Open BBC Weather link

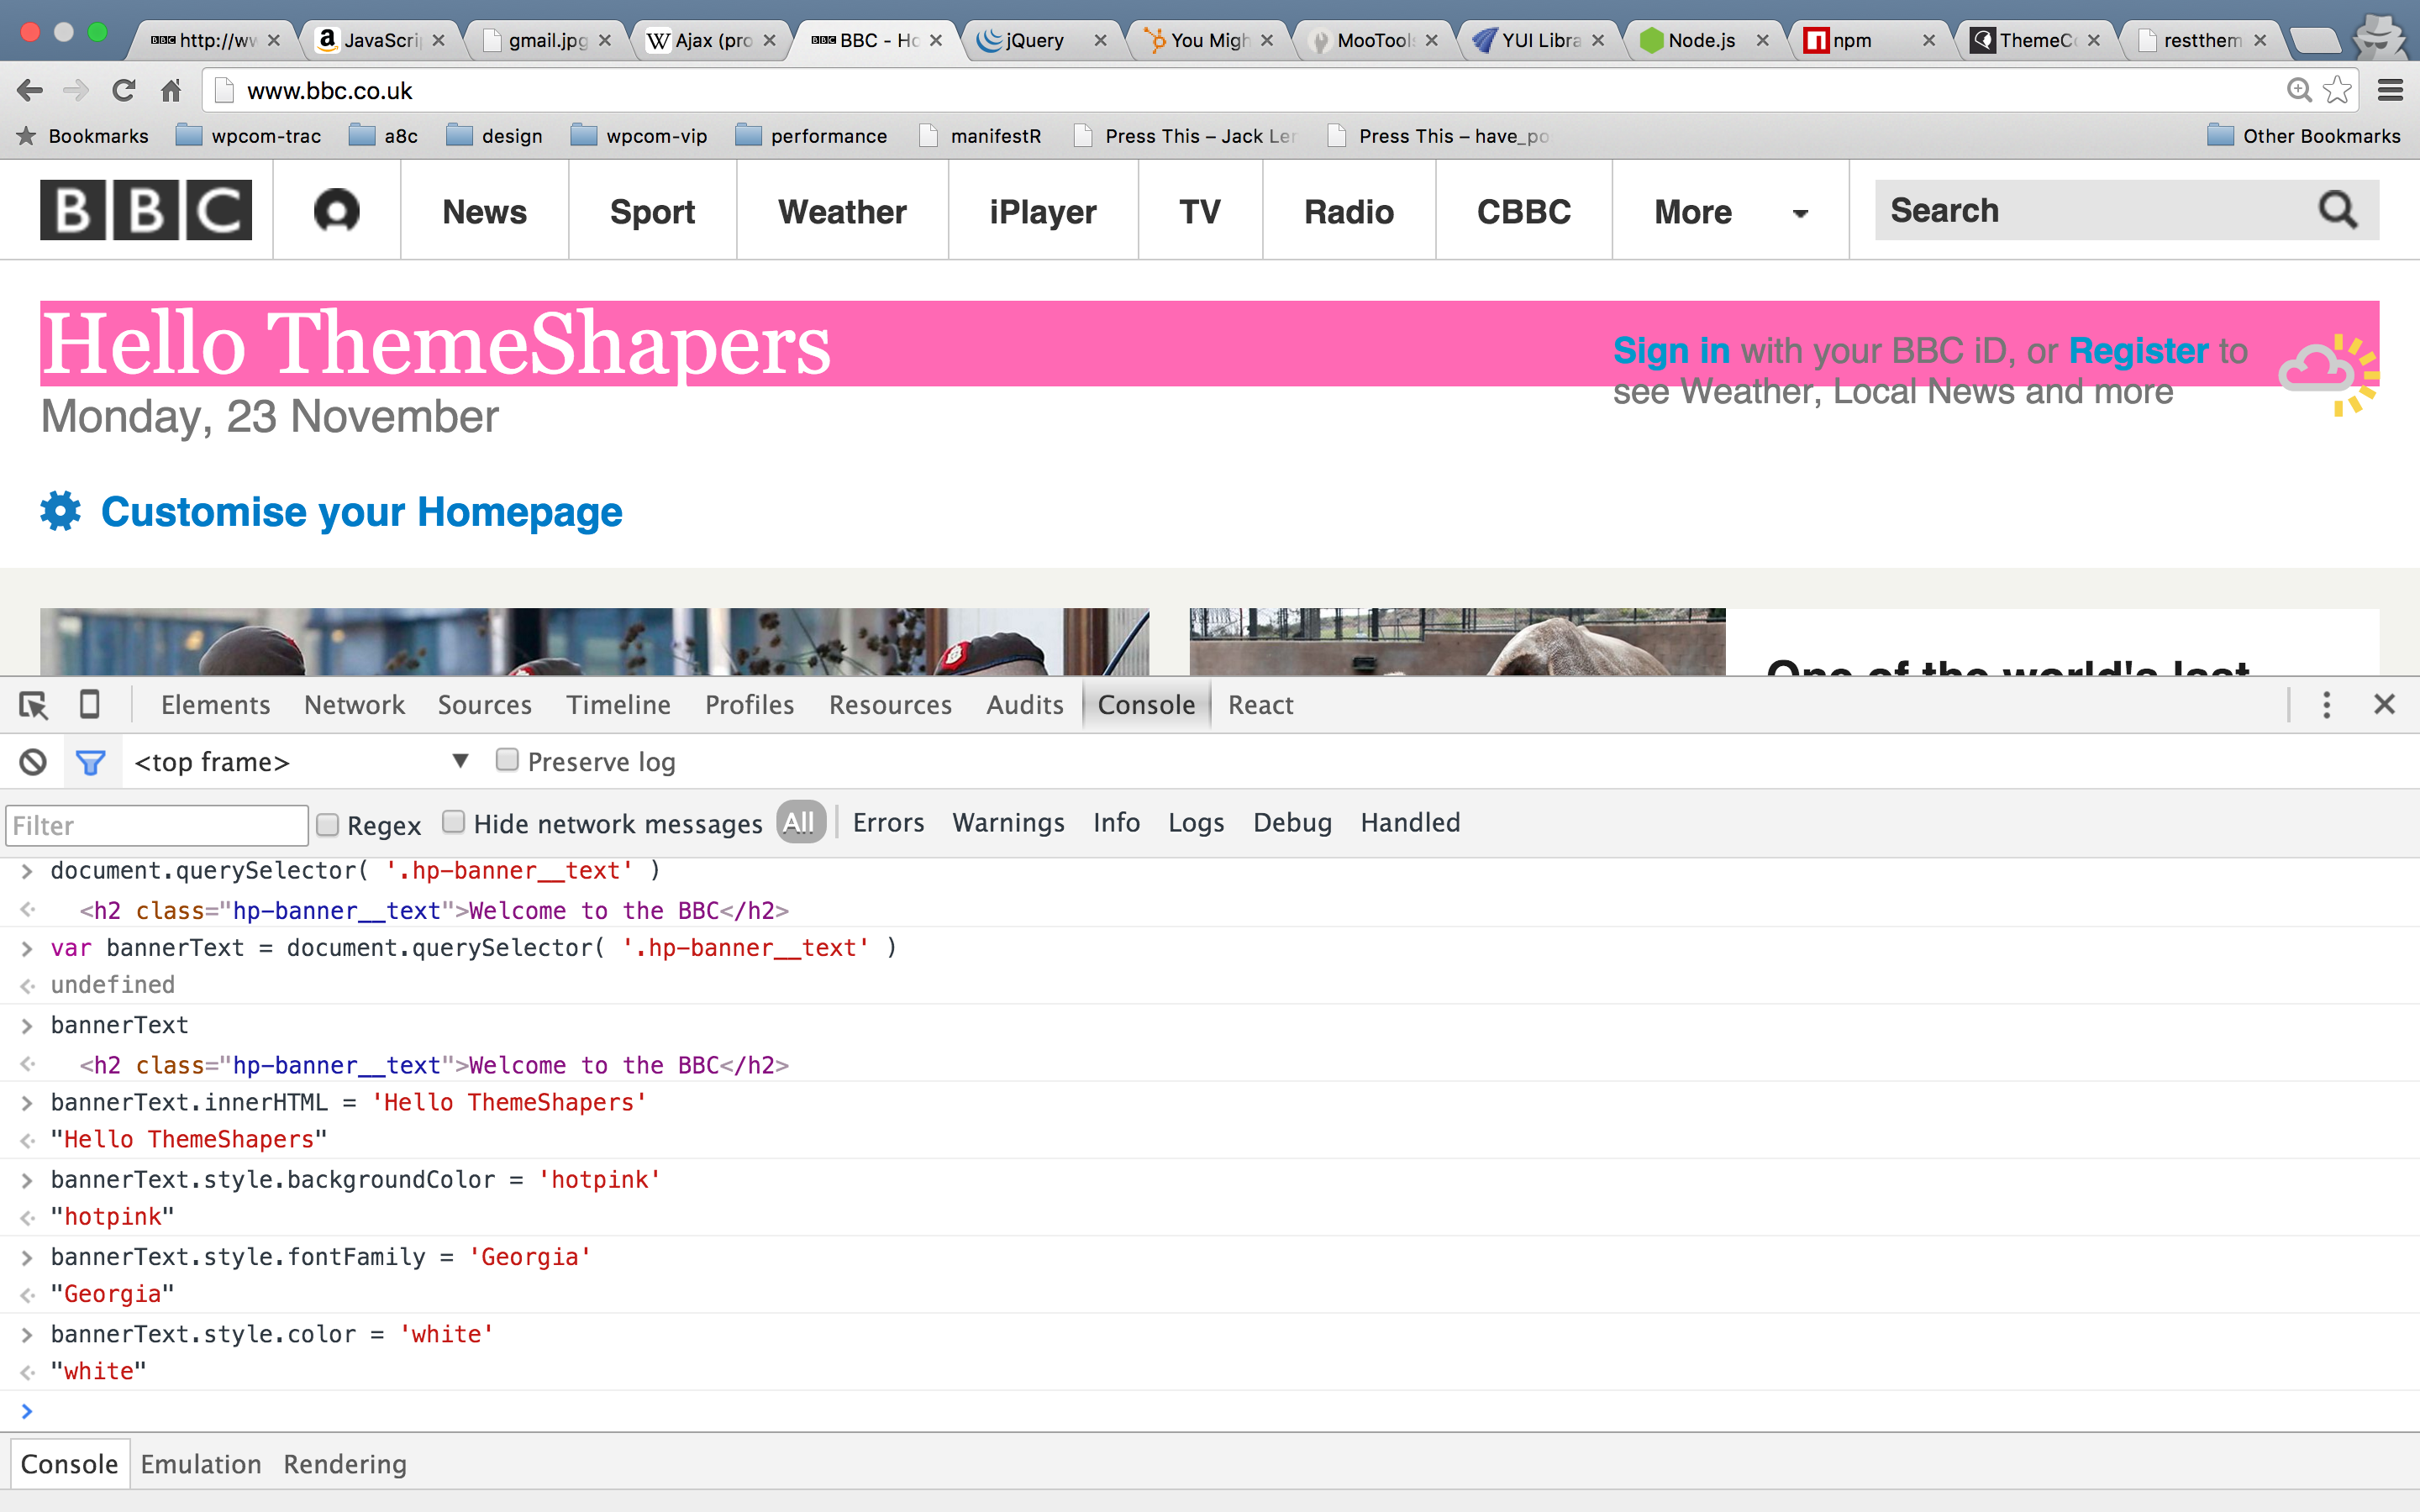click(x=843, y=212)
